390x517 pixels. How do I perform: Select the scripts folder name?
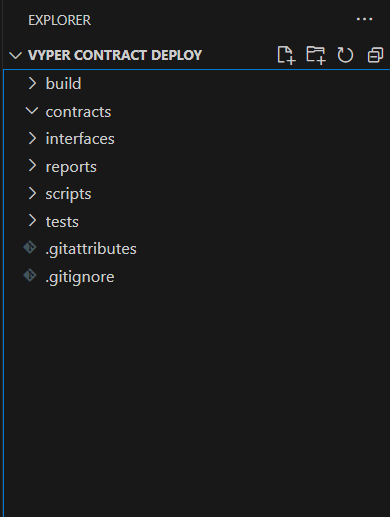68,194
